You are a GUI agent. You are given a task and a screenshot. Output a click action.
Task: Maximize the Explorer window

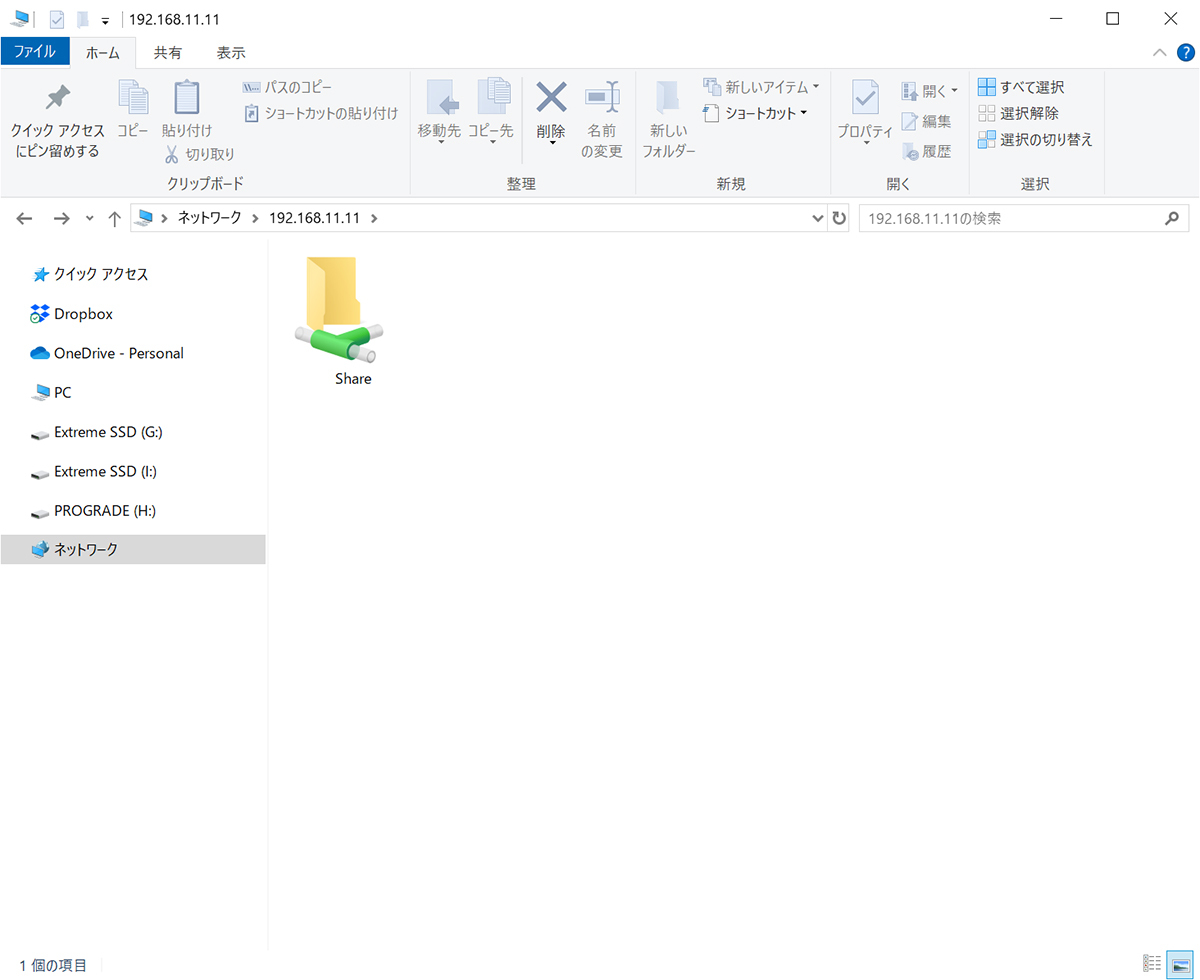pyautogui.click(x=1113, y=18)
